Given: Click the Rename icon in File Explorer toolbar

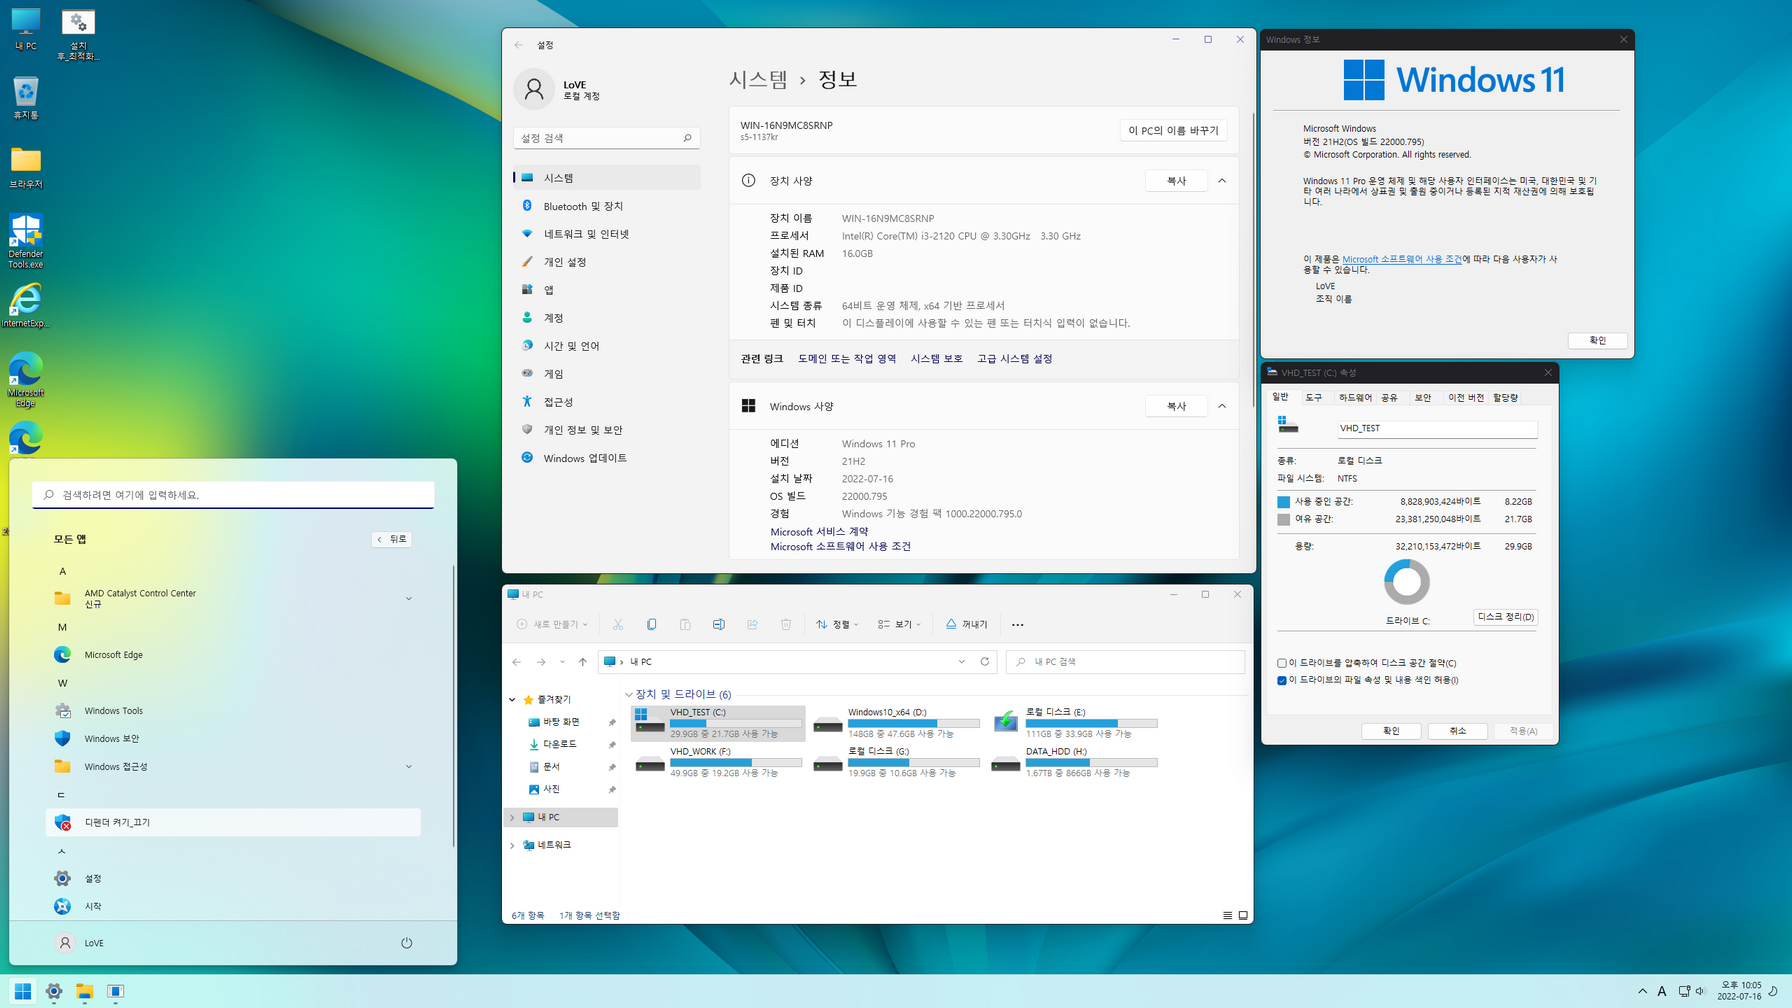Looking at the screenshot, I should (x=718, y=624).
